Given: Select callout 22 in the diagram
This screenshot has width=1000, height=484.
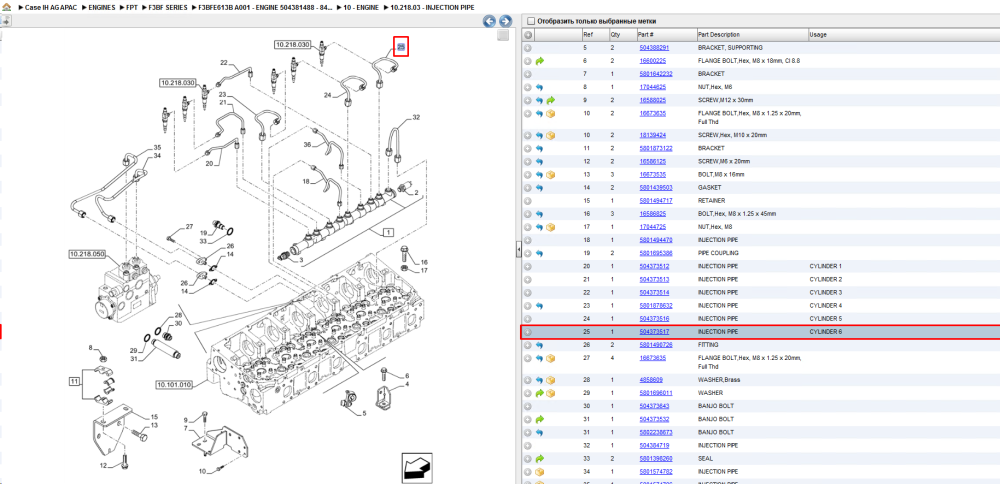Looking at the screenshot, I should point(224,62).
